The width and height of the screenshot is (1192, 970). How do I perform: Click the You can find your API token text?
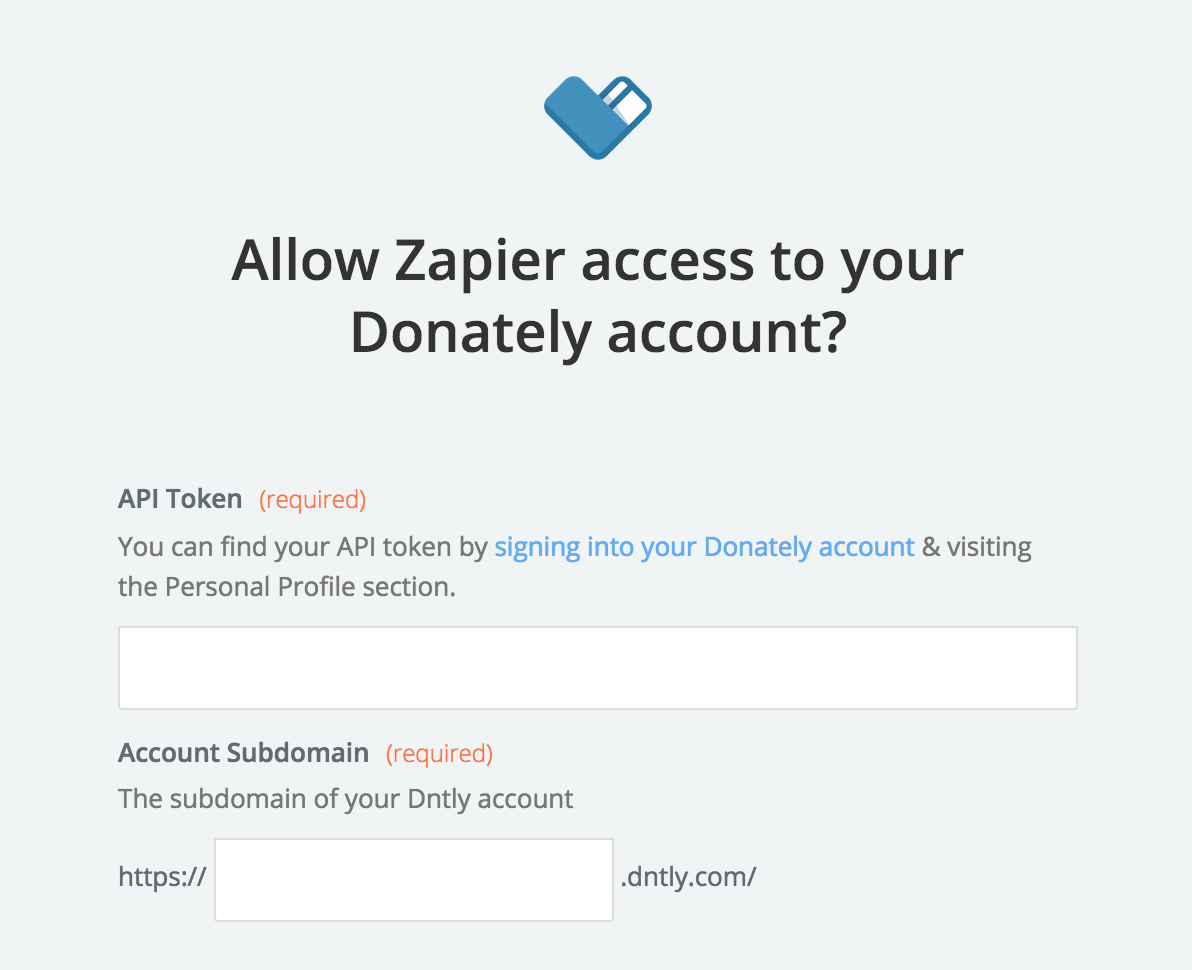click(303, 547)
